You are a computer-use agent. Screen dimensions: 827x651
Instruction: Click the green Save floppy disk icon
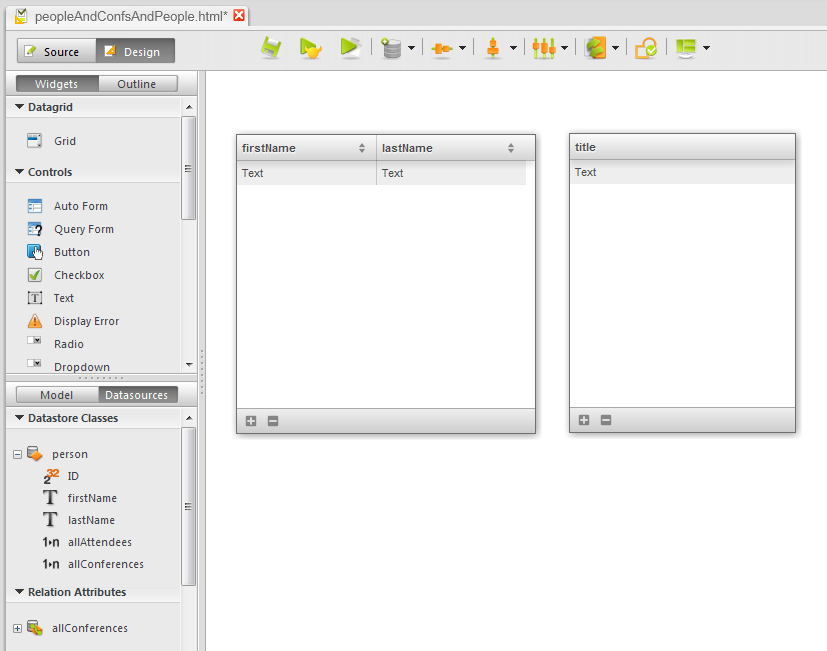271,48
